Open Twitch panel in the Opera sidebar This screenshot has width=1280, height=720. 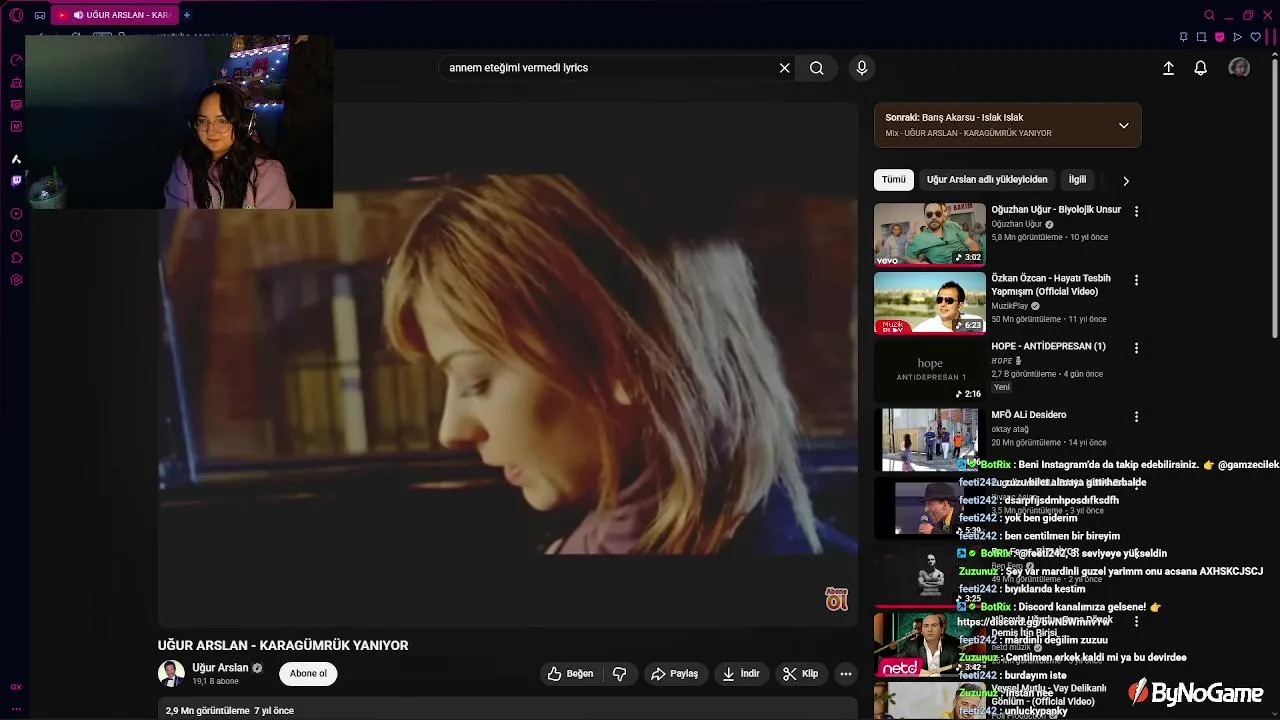[16, 181]
